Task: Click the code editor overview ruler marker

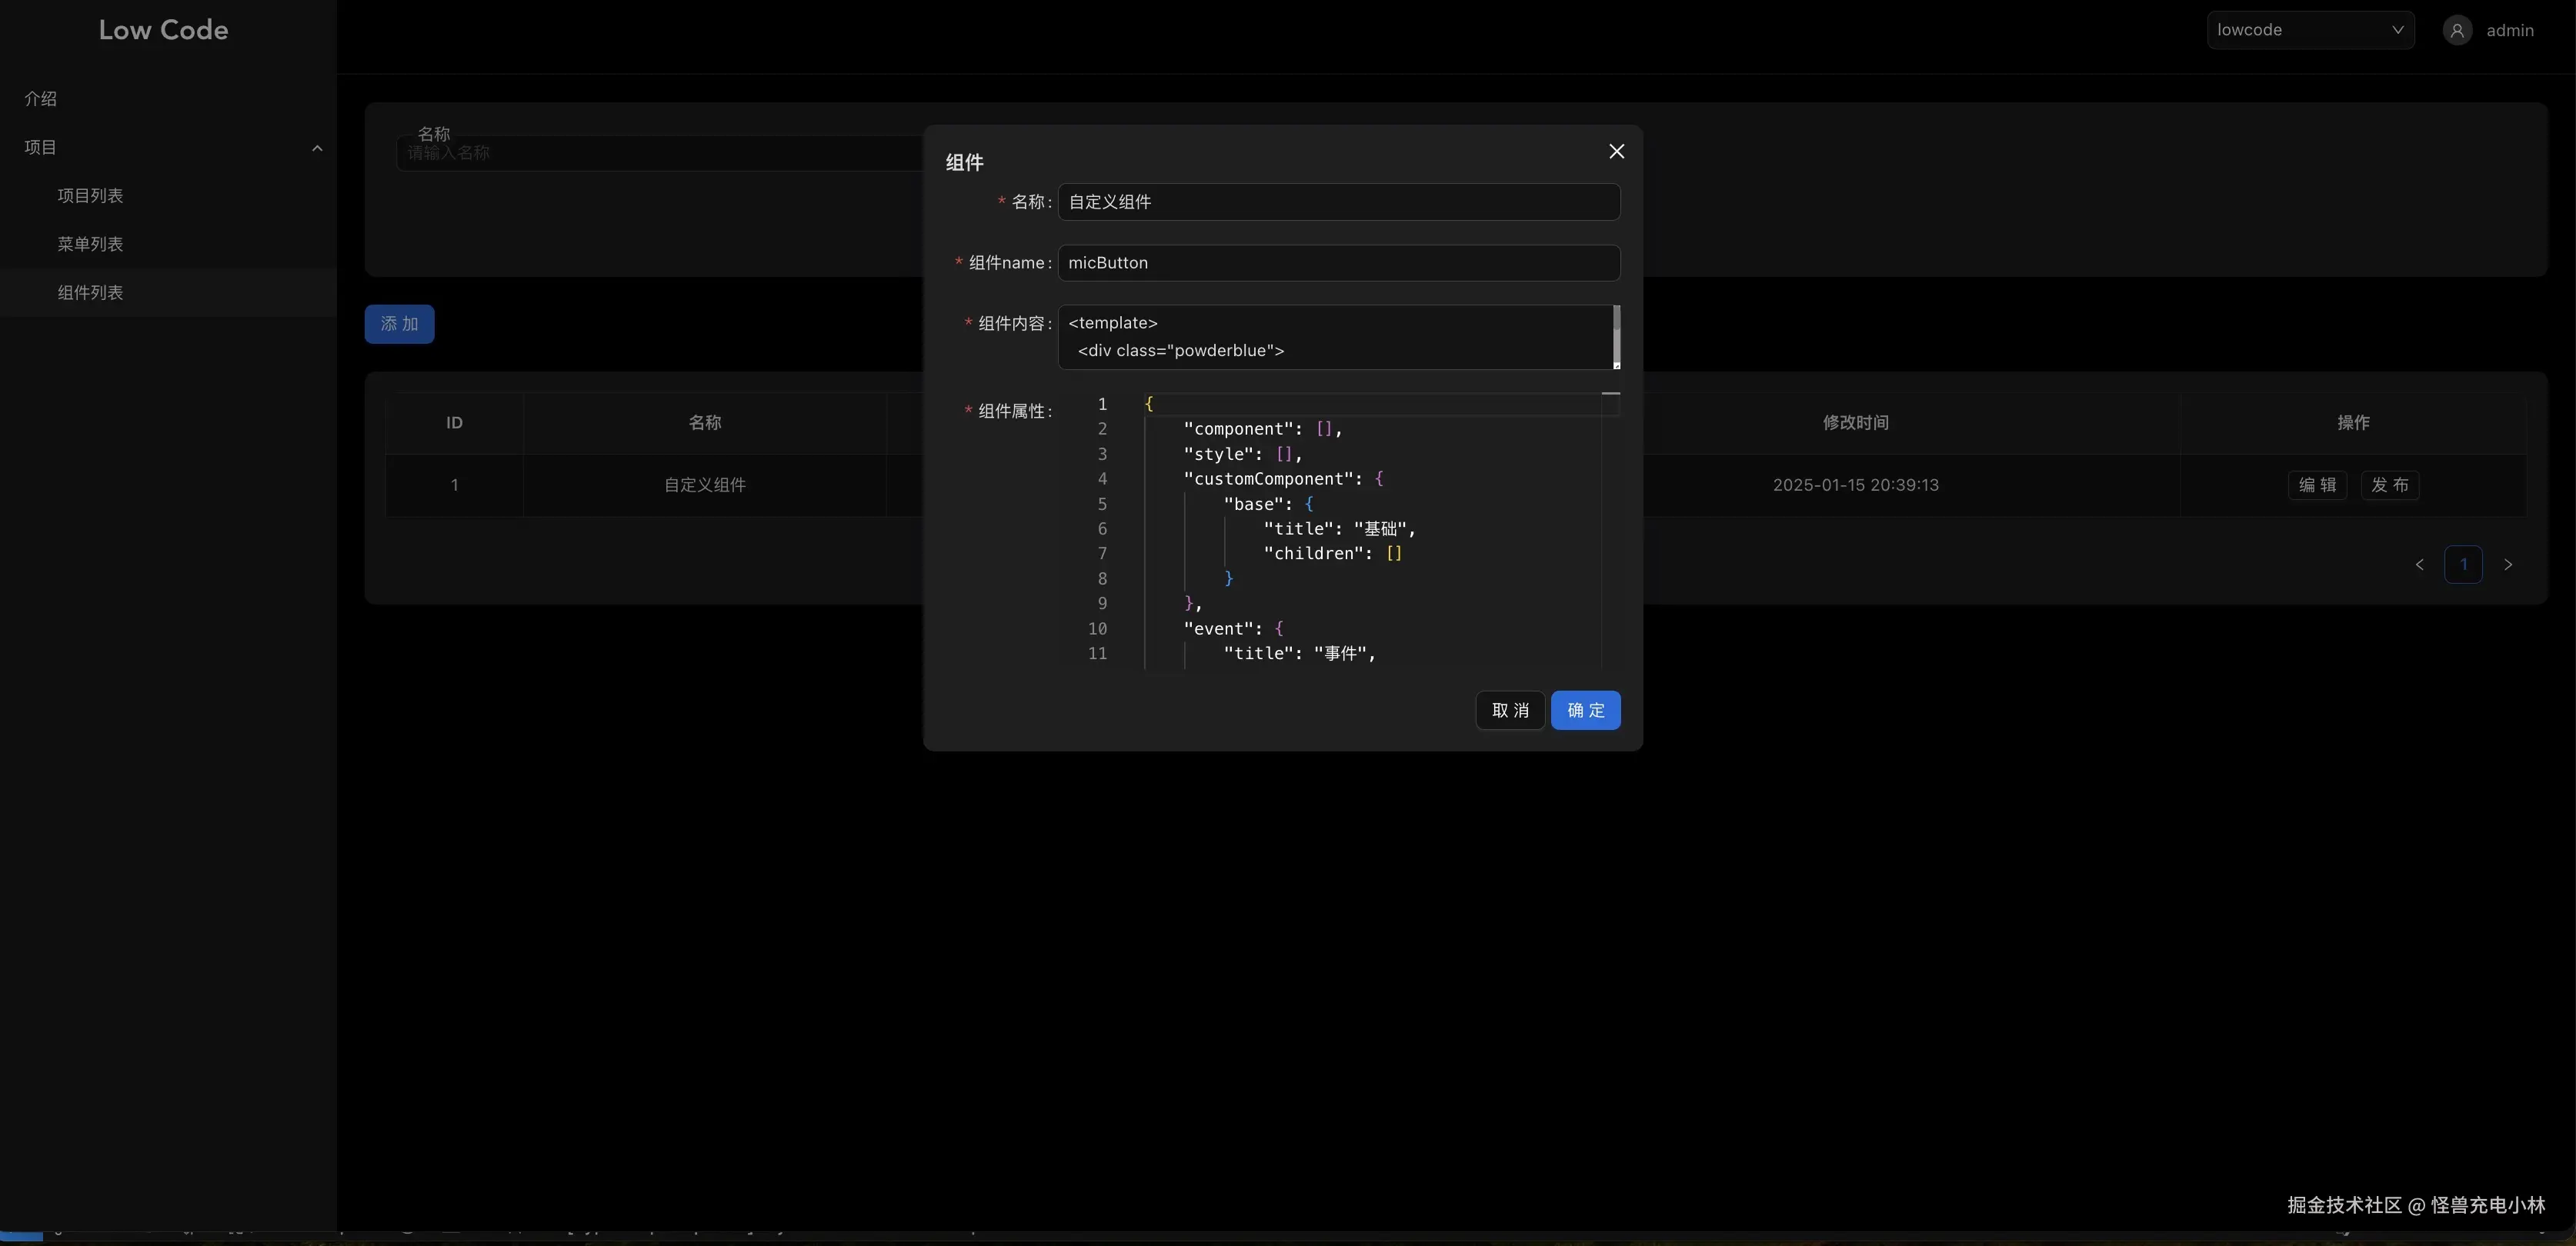Action: (x=1610, y=394)
